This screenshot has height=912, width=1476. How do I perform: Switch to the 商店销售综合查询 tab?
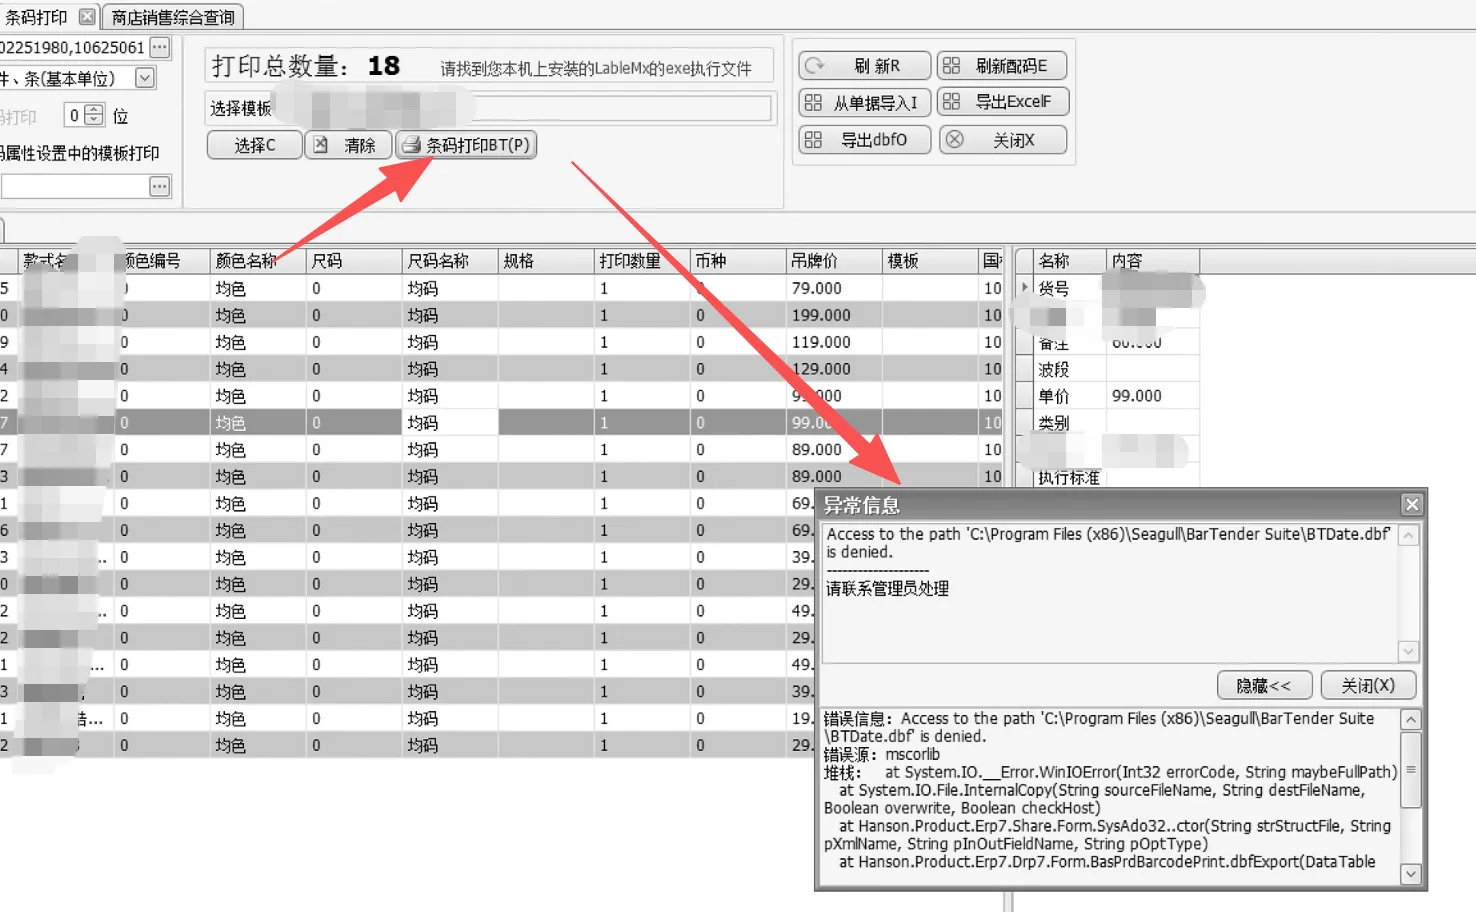click(x=172, y=17)
